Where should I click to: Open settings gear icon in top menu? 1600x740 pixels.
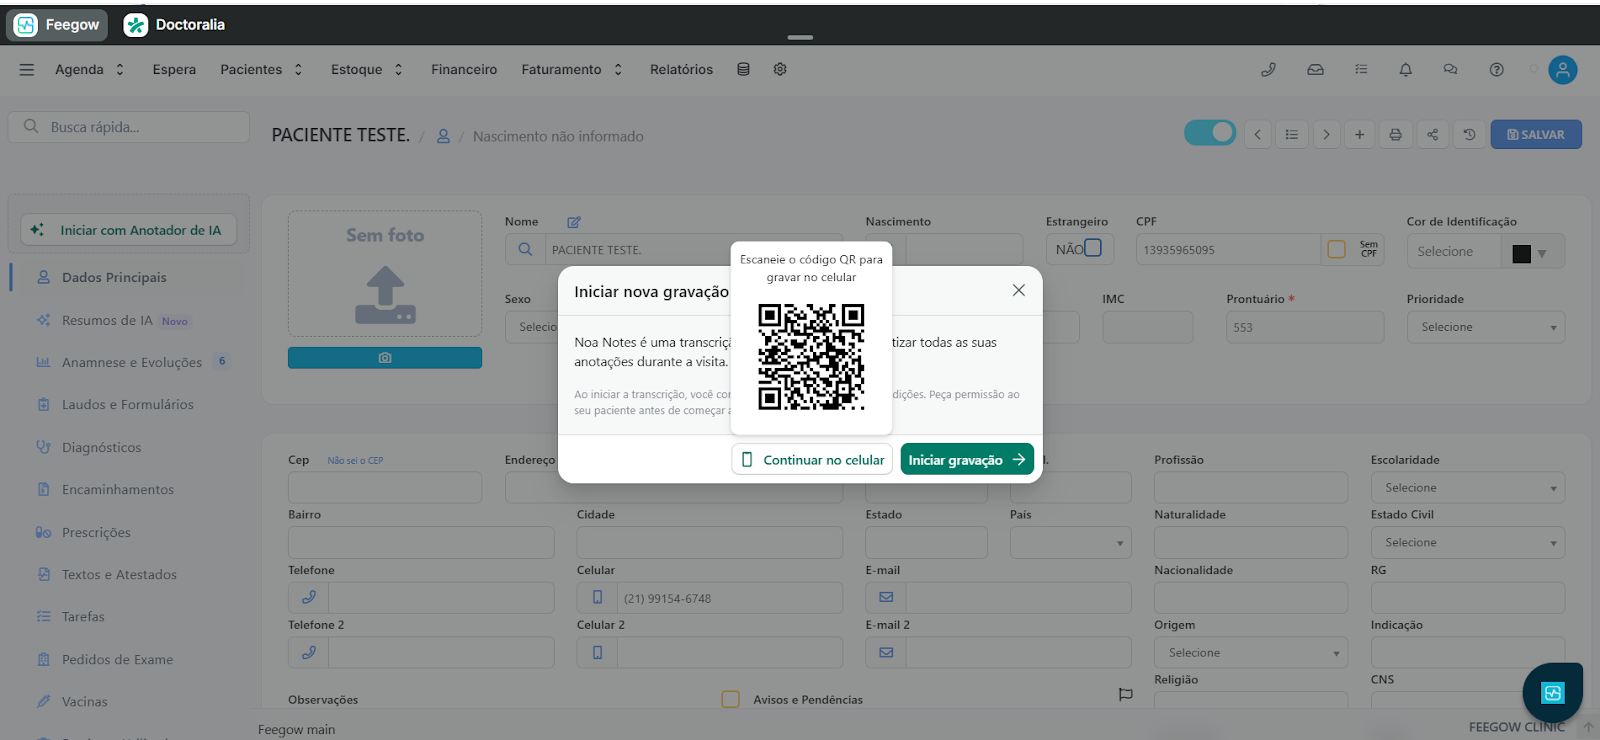[780, 70]
